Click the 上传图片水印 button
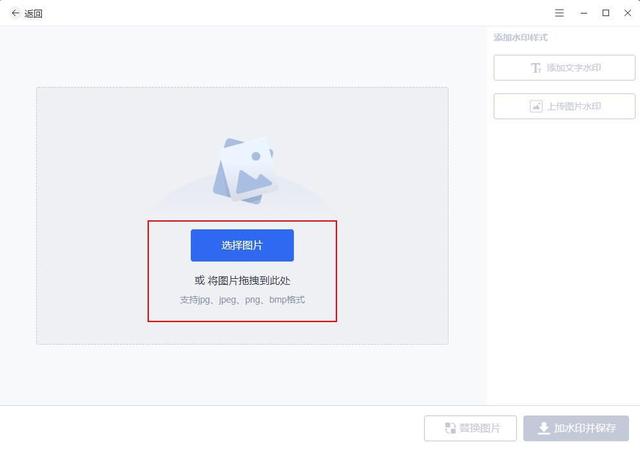Viewport: 640px width, 449px height. coord(564,106)
